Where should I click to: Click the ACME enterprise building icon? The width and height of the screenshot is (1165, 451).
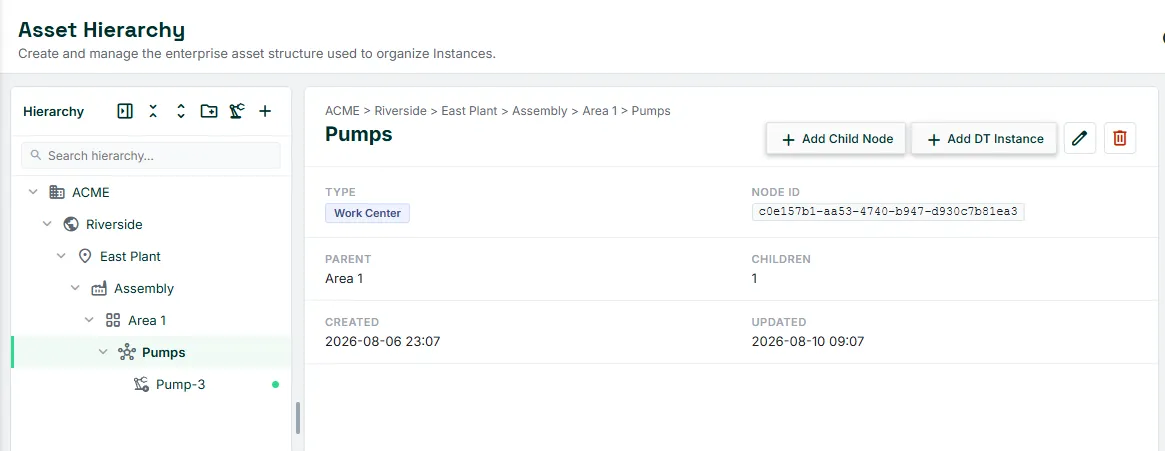coord(56,192)
